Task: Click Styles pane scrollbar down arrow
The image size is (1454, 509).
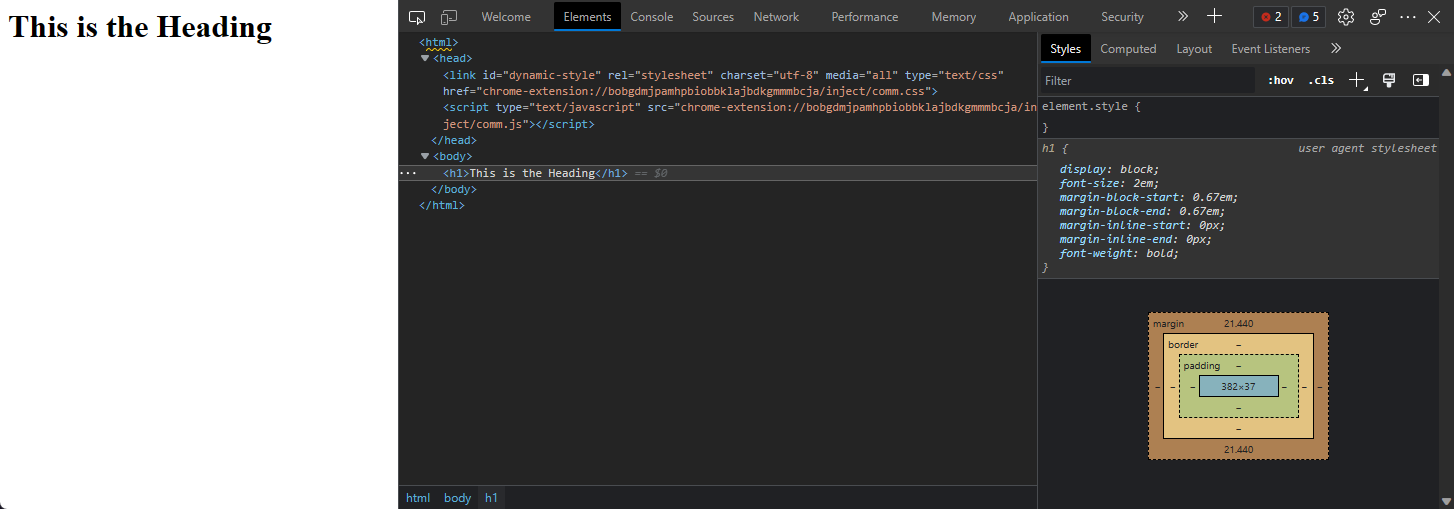Action: [1446, 501]
